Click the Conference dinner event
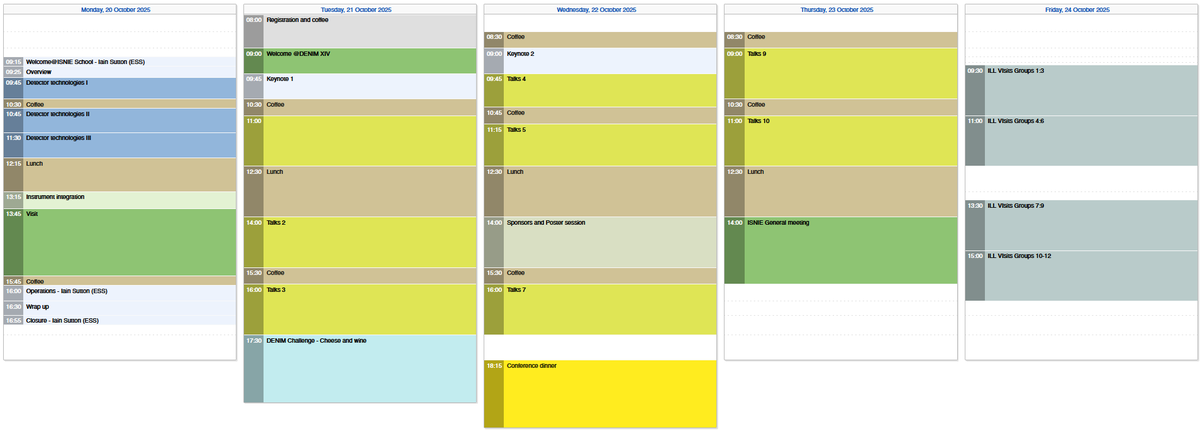The height and width of the screenshot is (435, 1200). click(x=610, y=393)
